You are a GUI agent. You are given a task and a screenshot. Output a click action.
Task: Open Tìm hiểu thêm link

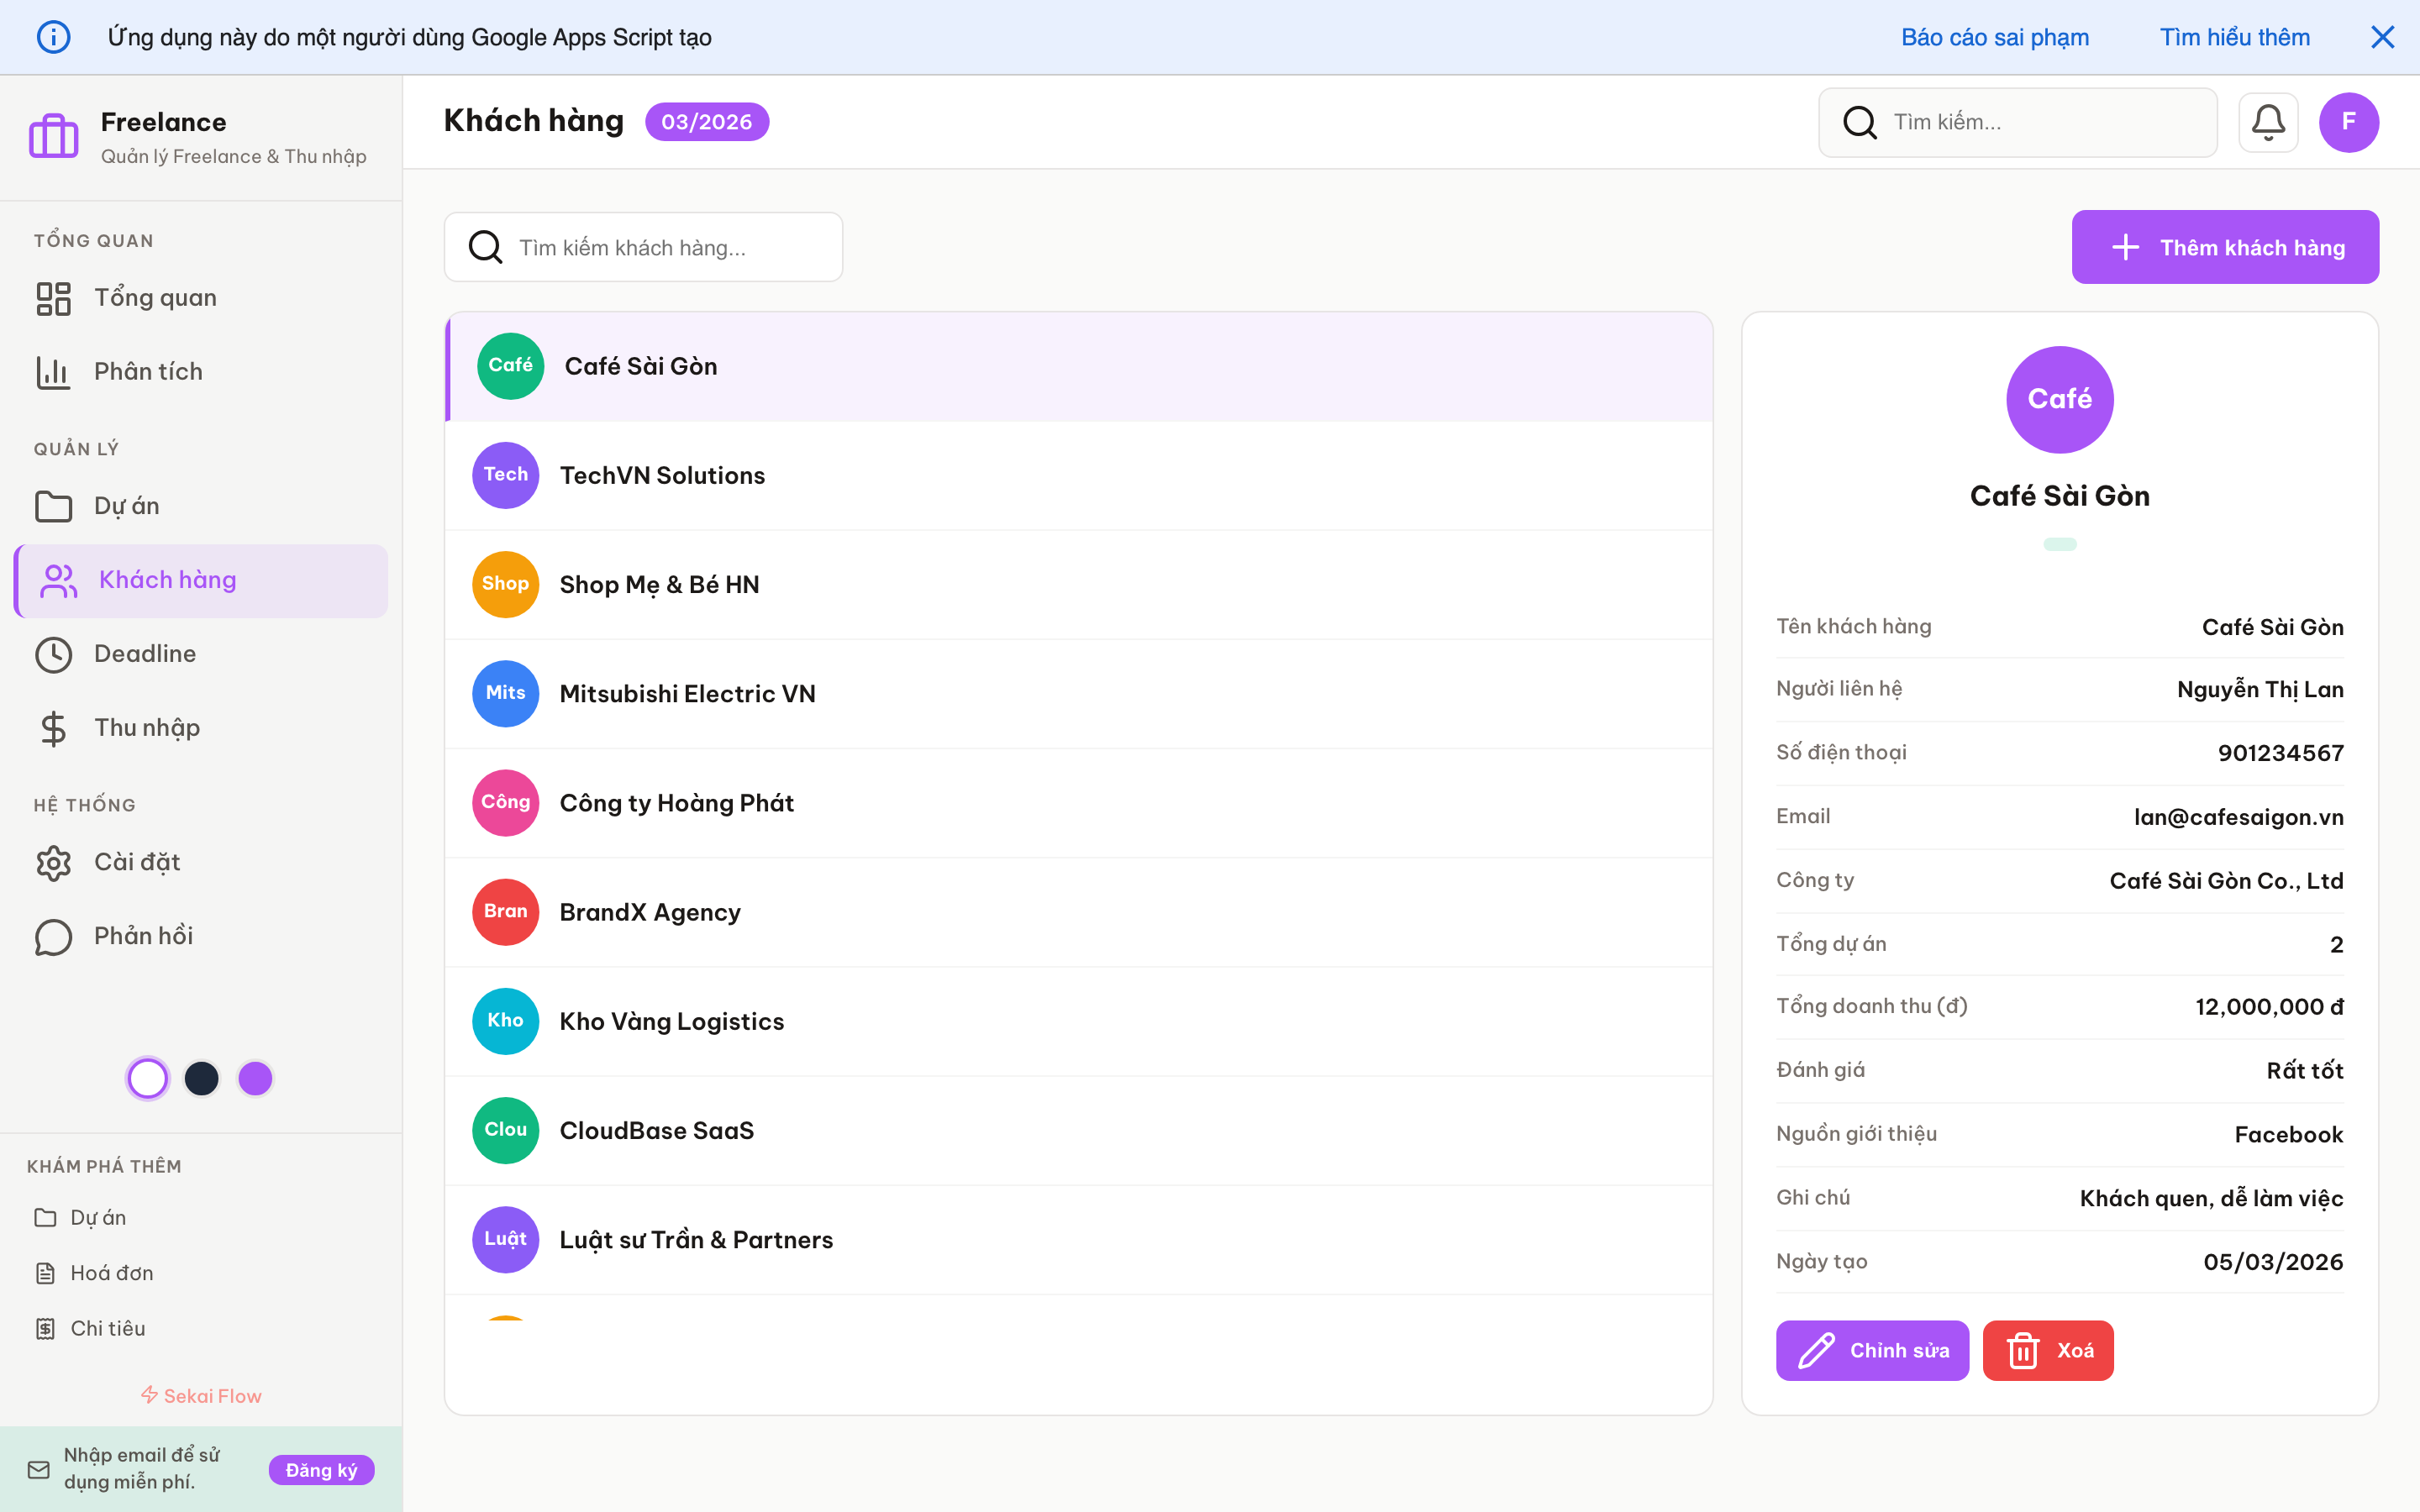pyautogui.click(x=2235, y=37)
